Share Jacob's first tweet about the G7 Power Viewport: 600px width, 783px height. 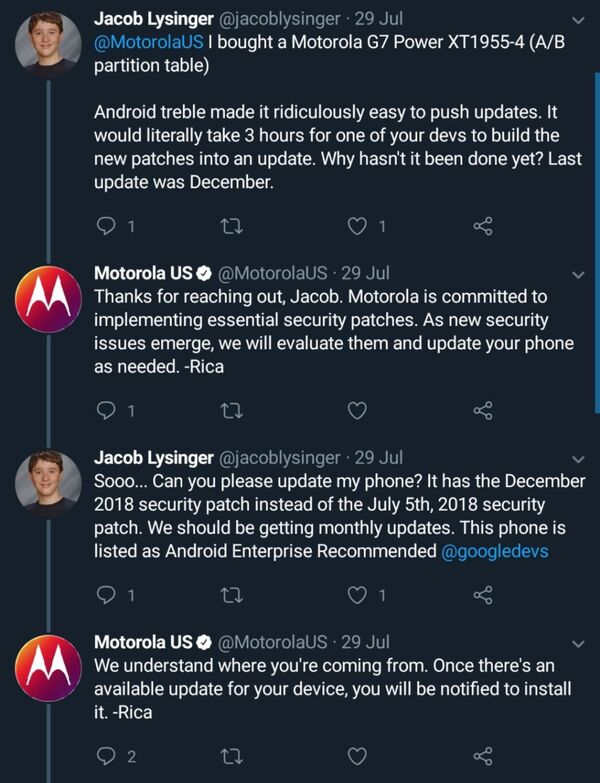[482, 226]
